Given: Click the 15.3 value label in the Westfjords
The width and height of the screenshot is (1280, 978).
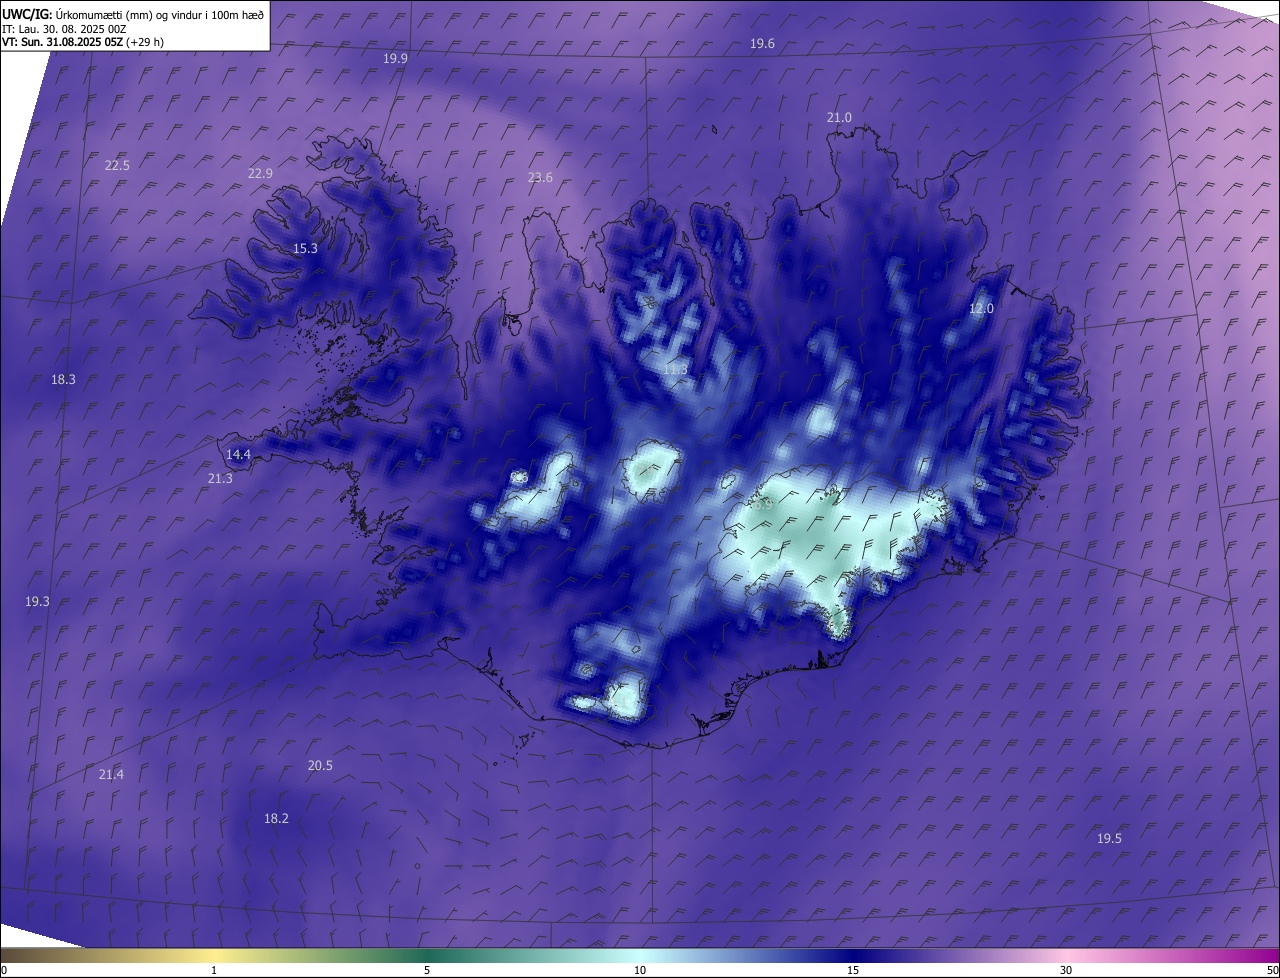Looking at the screenshot, I should pyautogui.click(x=305, y=248).
